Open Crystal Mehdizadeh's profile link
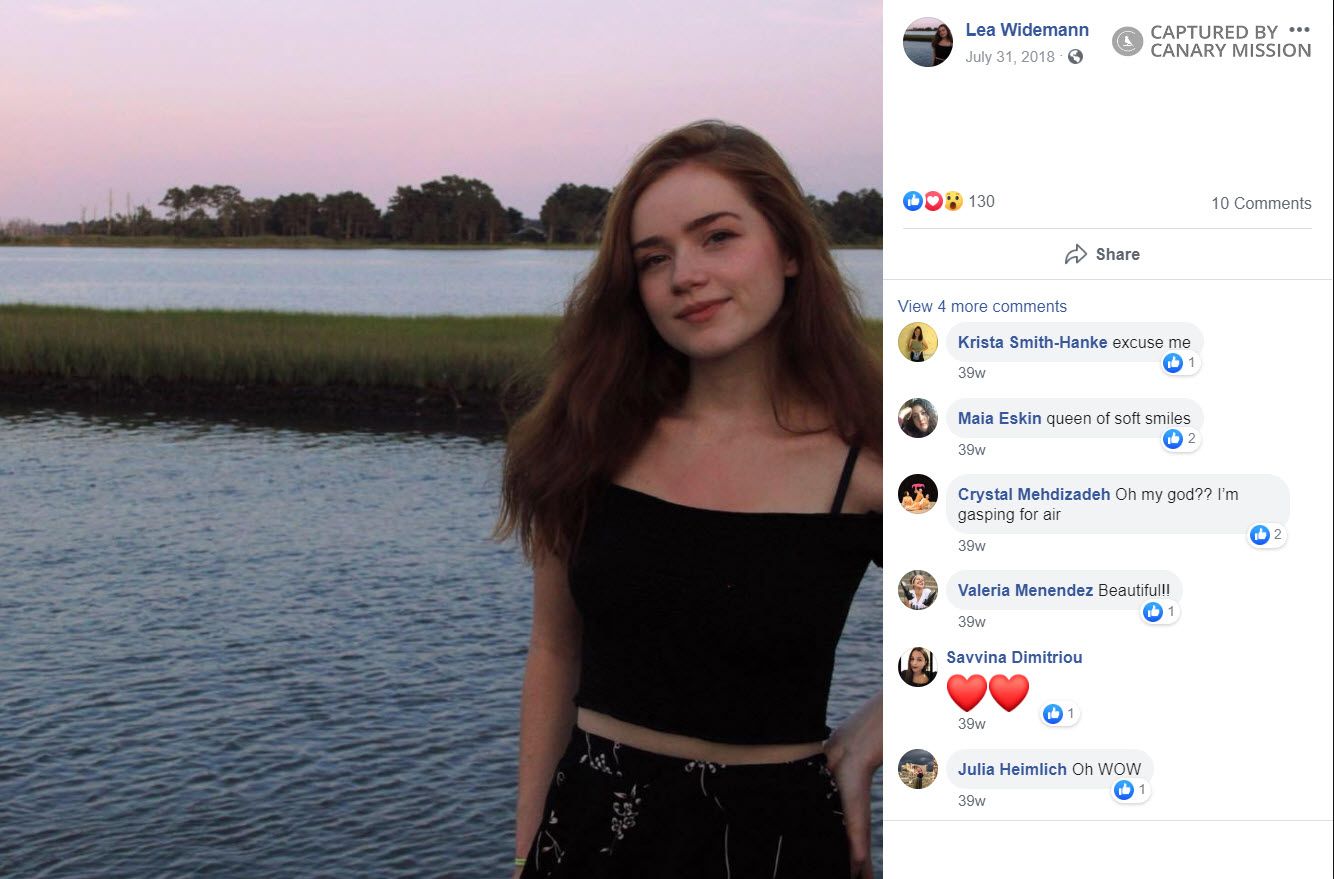Screen dimensions: 1334x879 [1034, 494]
